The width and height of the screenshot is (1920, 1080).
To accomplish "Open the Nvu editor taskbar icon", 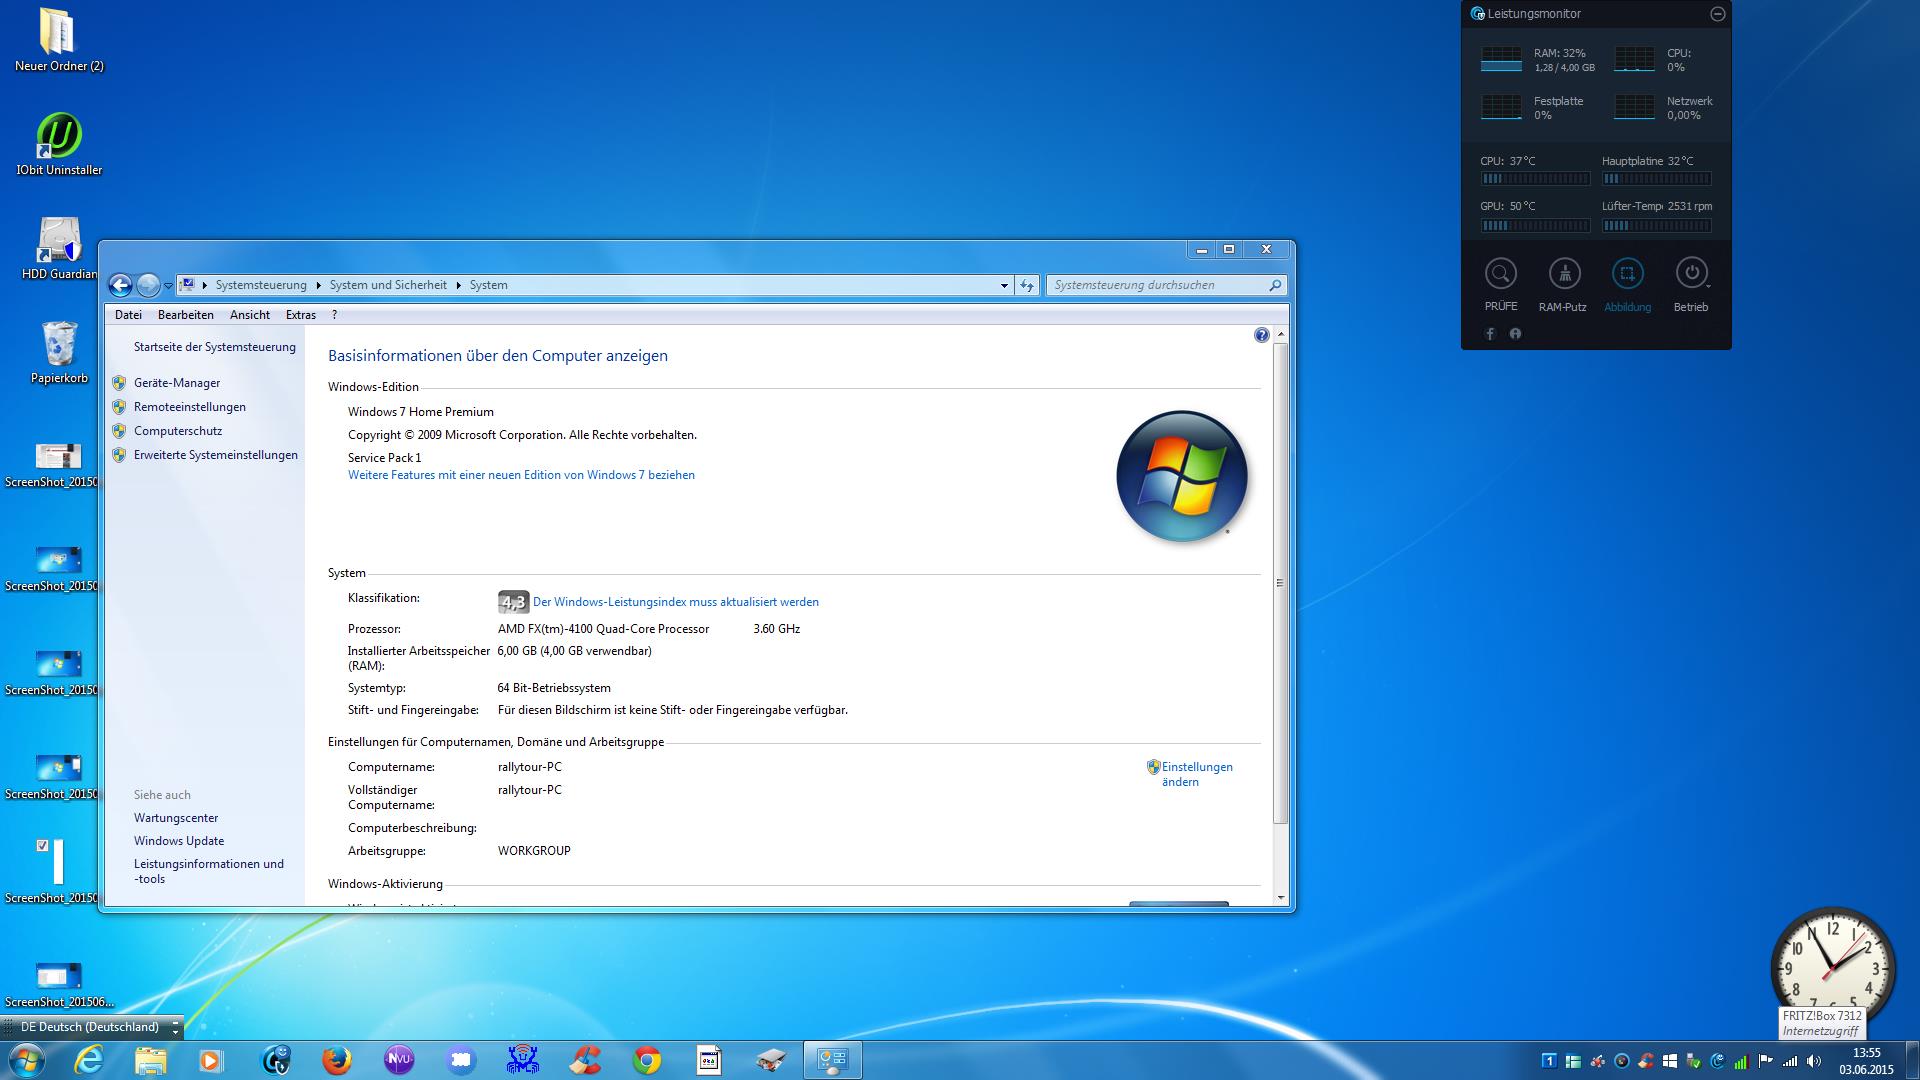I will pyautogui.click(x=398, y=1059).
